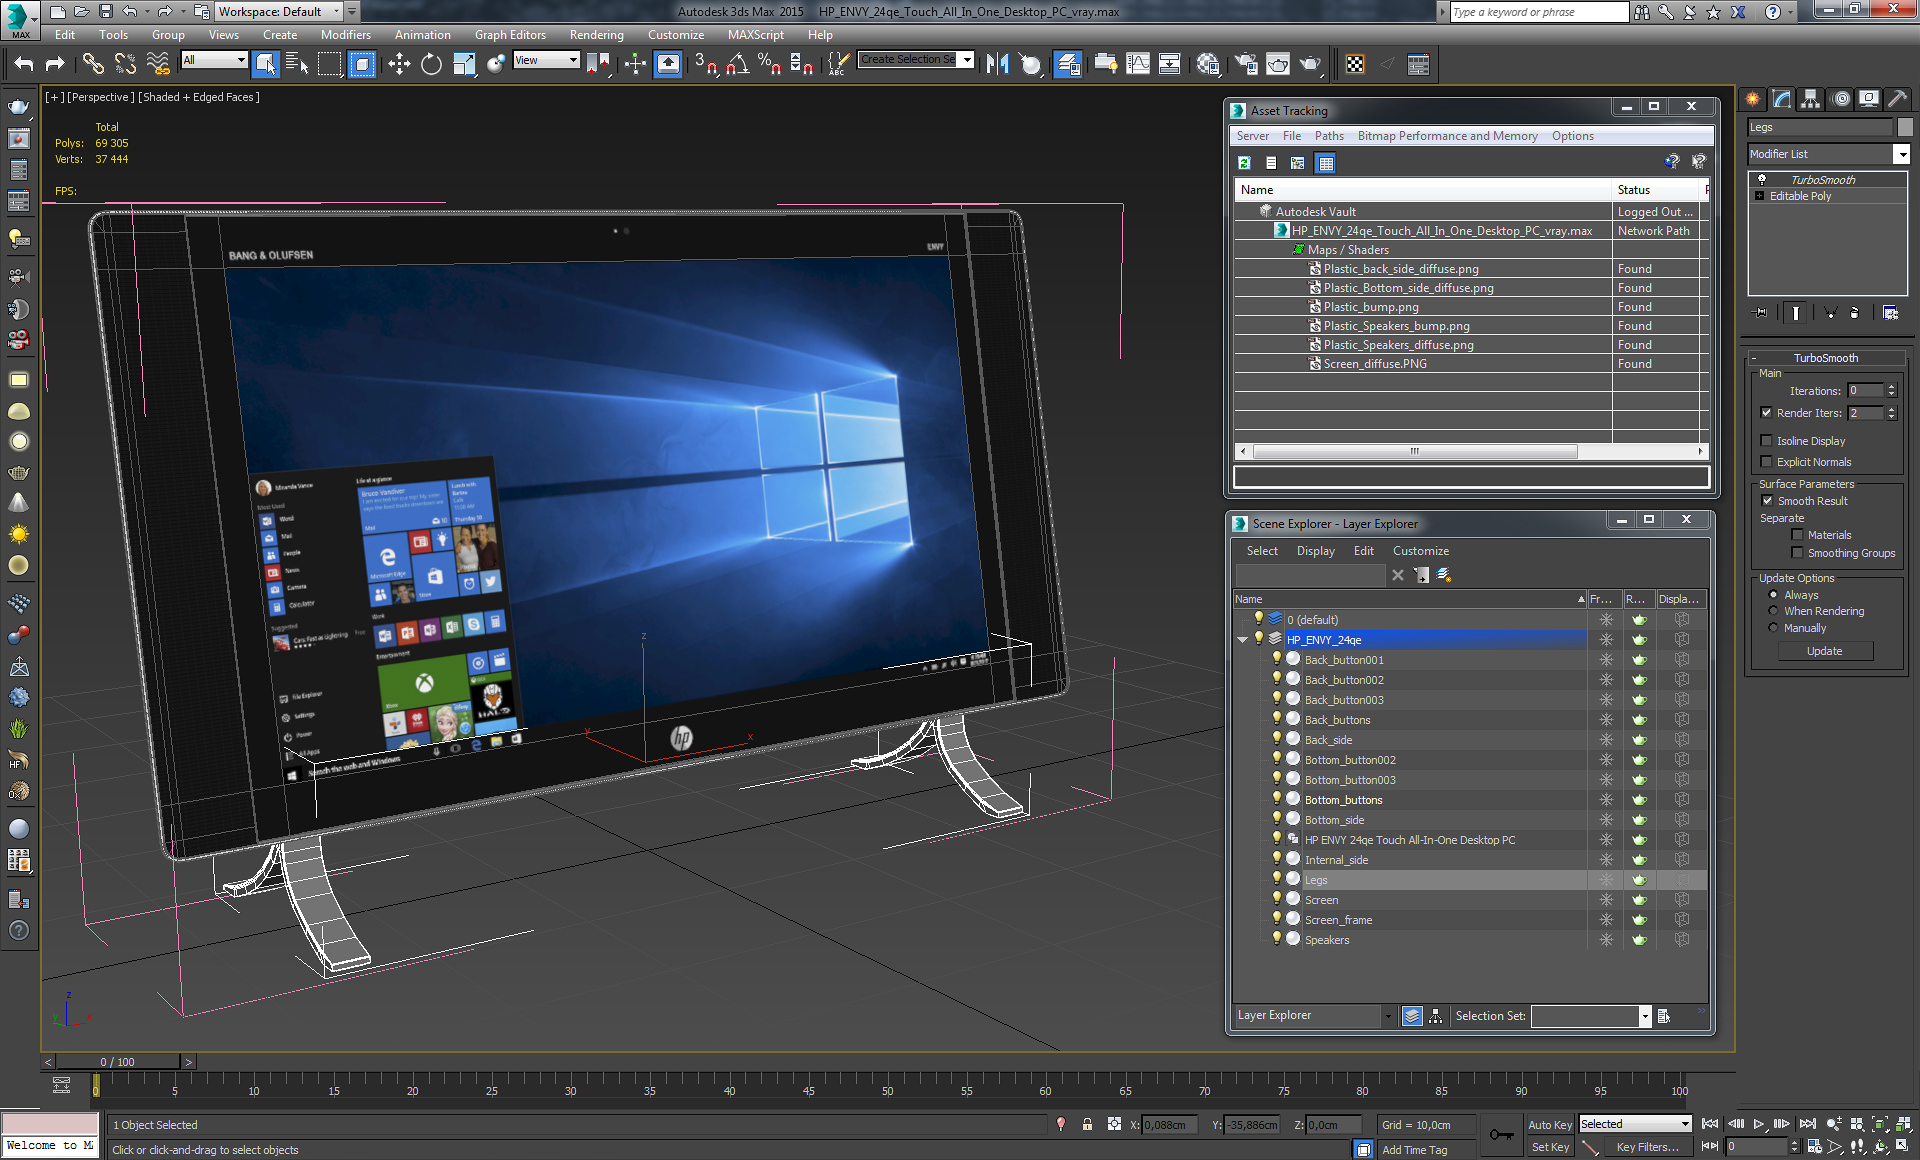Click Configure Modifier Sets icon
This screenshot has width=1920, height=1160.
1890,312
